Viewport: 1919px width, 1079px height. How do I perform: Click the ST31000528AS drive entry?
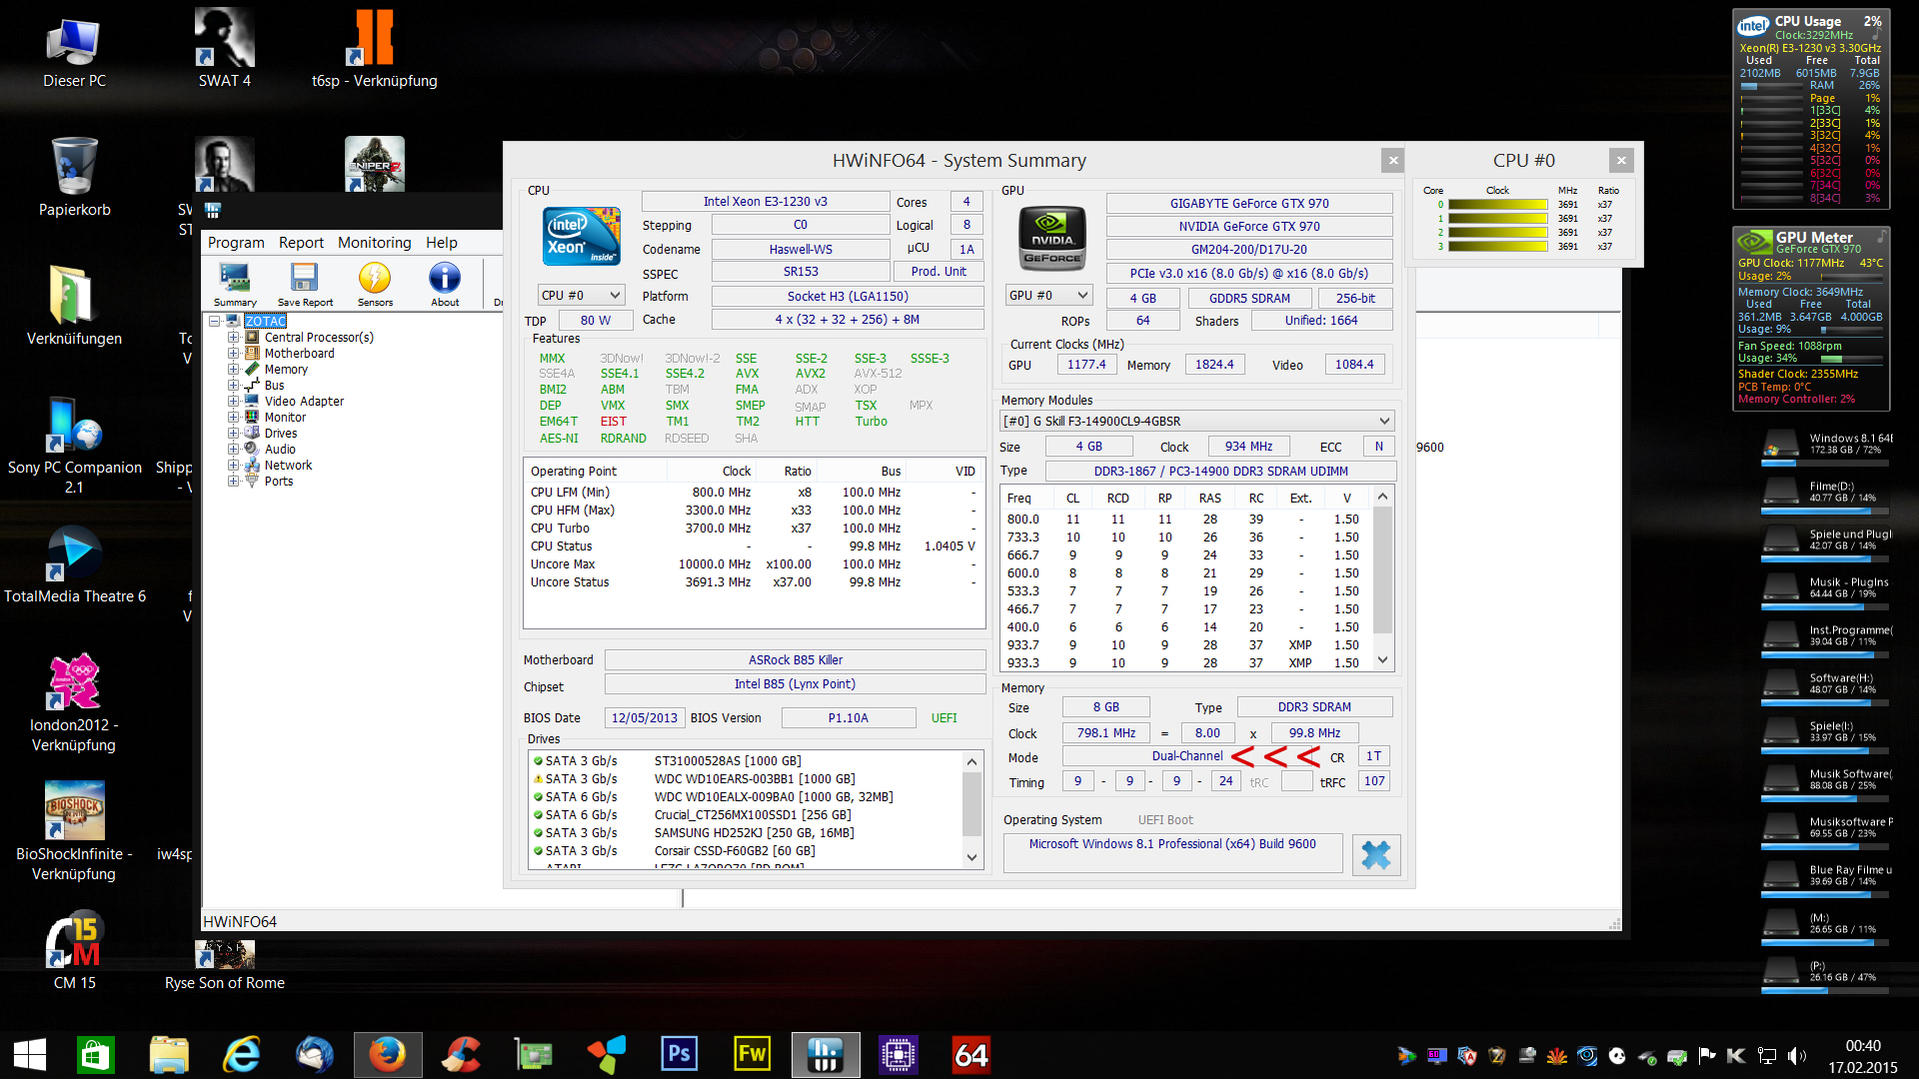click(728, 761)
